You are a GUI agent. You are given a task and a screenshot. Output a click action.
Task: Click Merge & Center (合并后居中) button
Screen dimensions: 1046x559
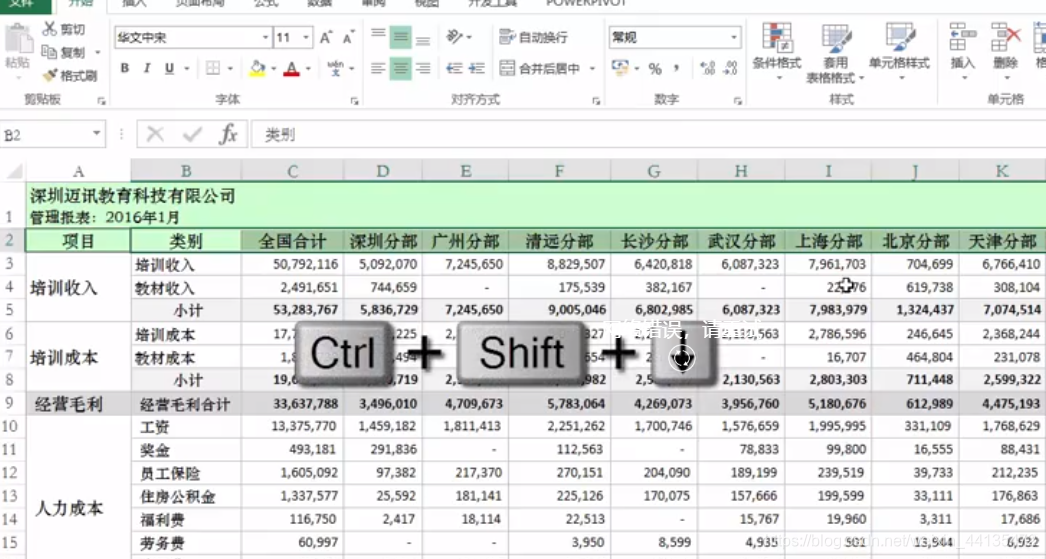pyautogui.click(x=540, y=68)
